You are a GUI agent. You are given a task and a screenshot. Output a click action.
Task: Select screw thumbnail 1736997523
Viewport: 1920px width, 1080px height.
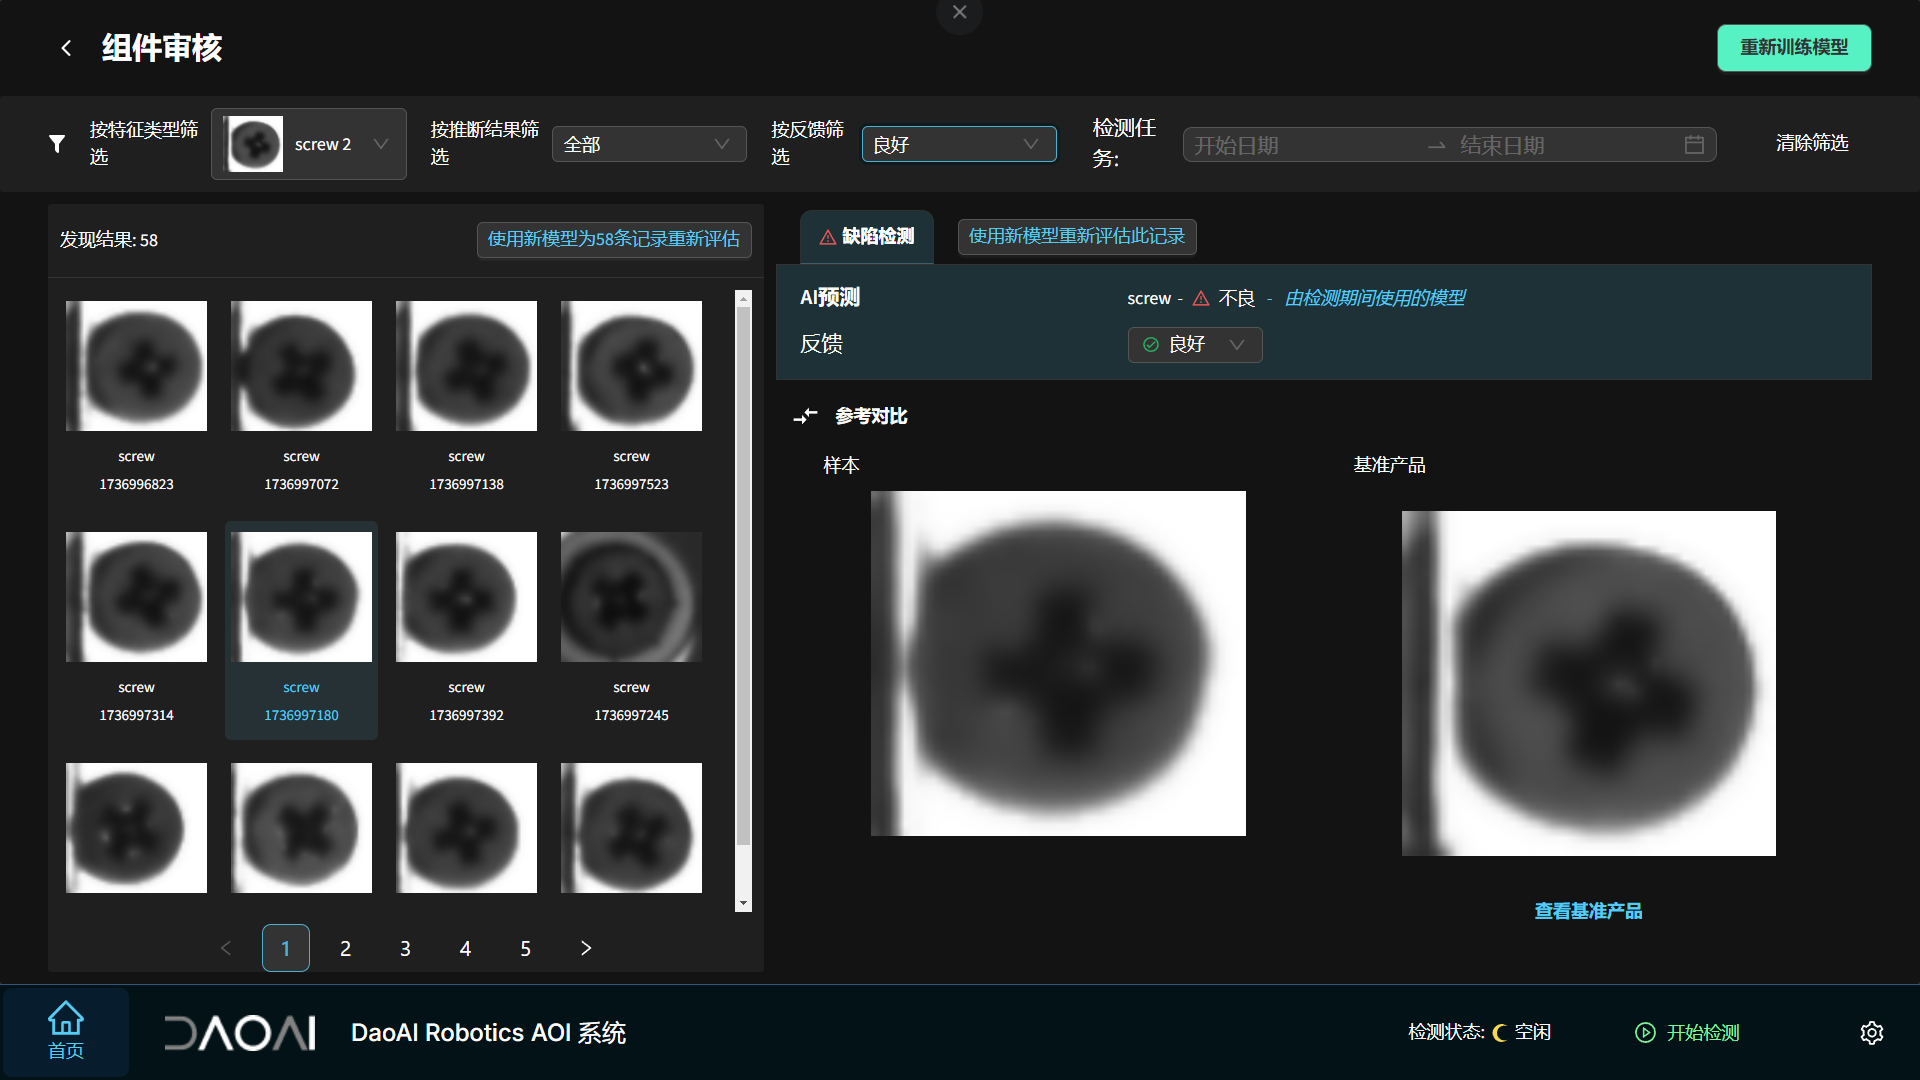[x=631, y=367]
